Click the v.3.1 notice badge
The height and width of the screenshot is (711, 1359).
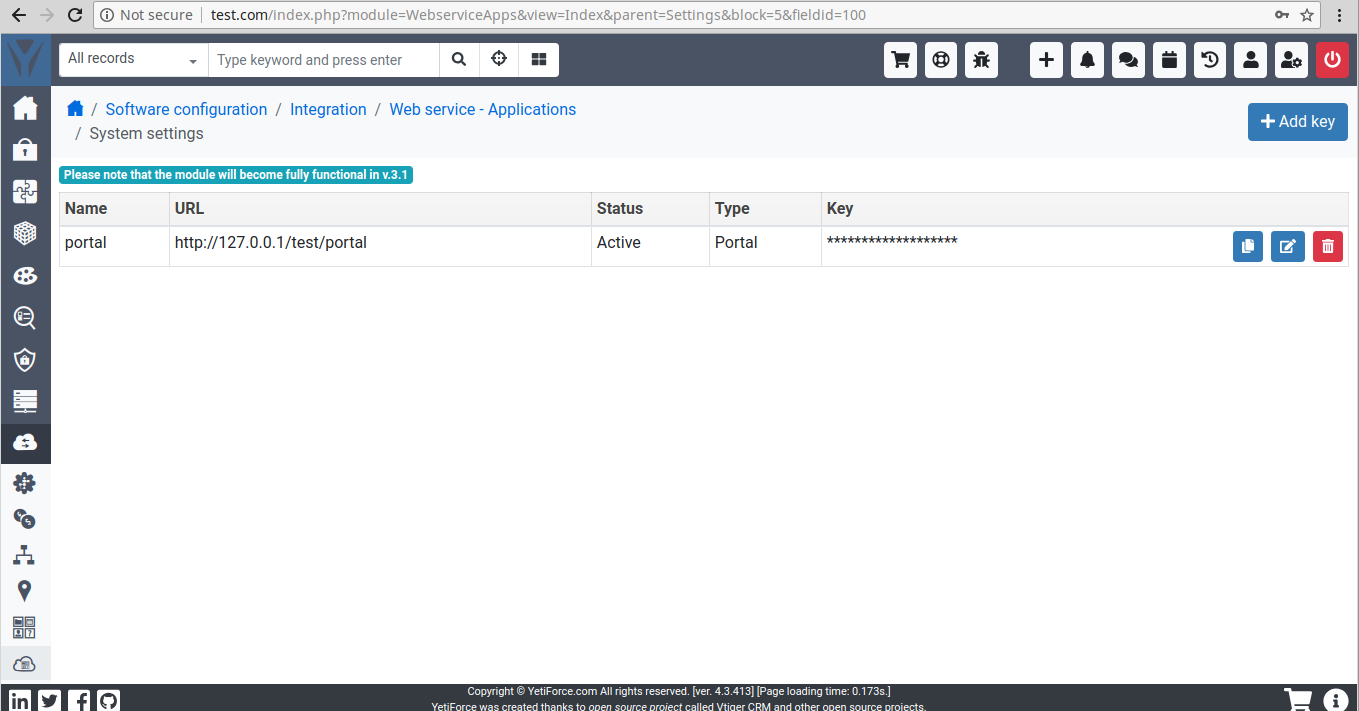(236, 175)
